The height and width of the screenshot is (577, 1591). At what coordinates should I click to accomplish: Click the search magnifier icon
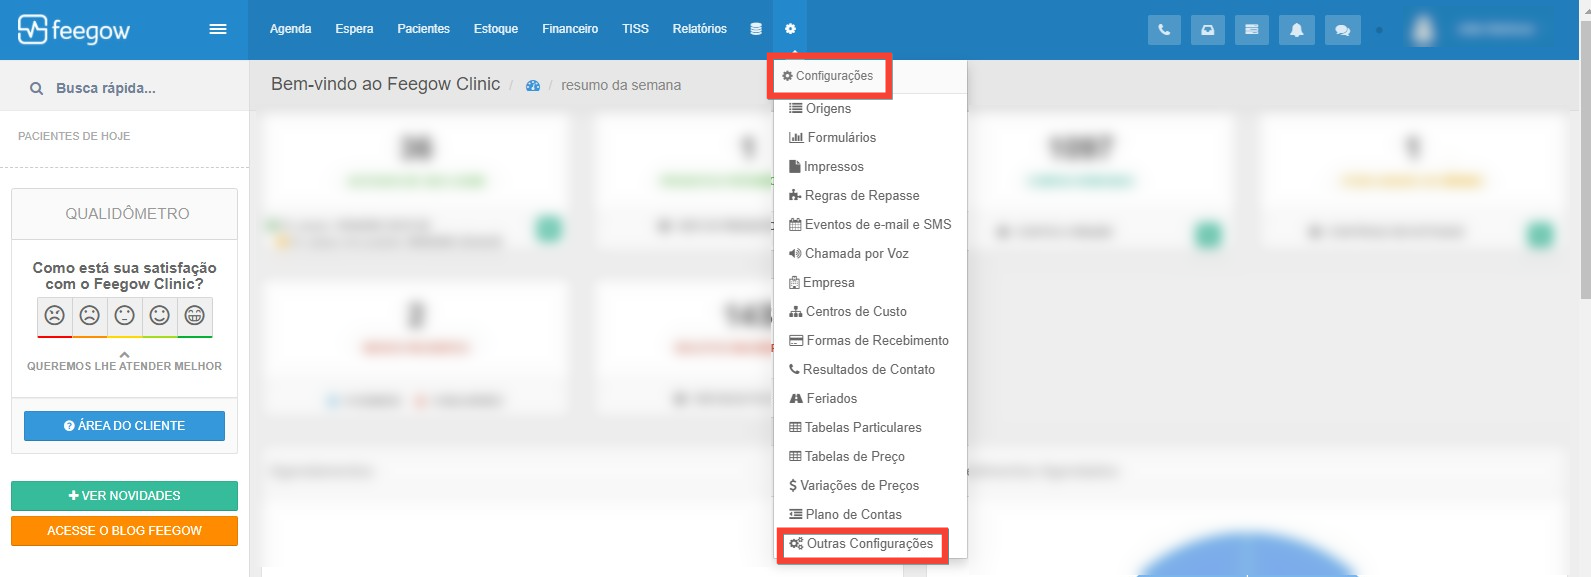tap(37, 88)
